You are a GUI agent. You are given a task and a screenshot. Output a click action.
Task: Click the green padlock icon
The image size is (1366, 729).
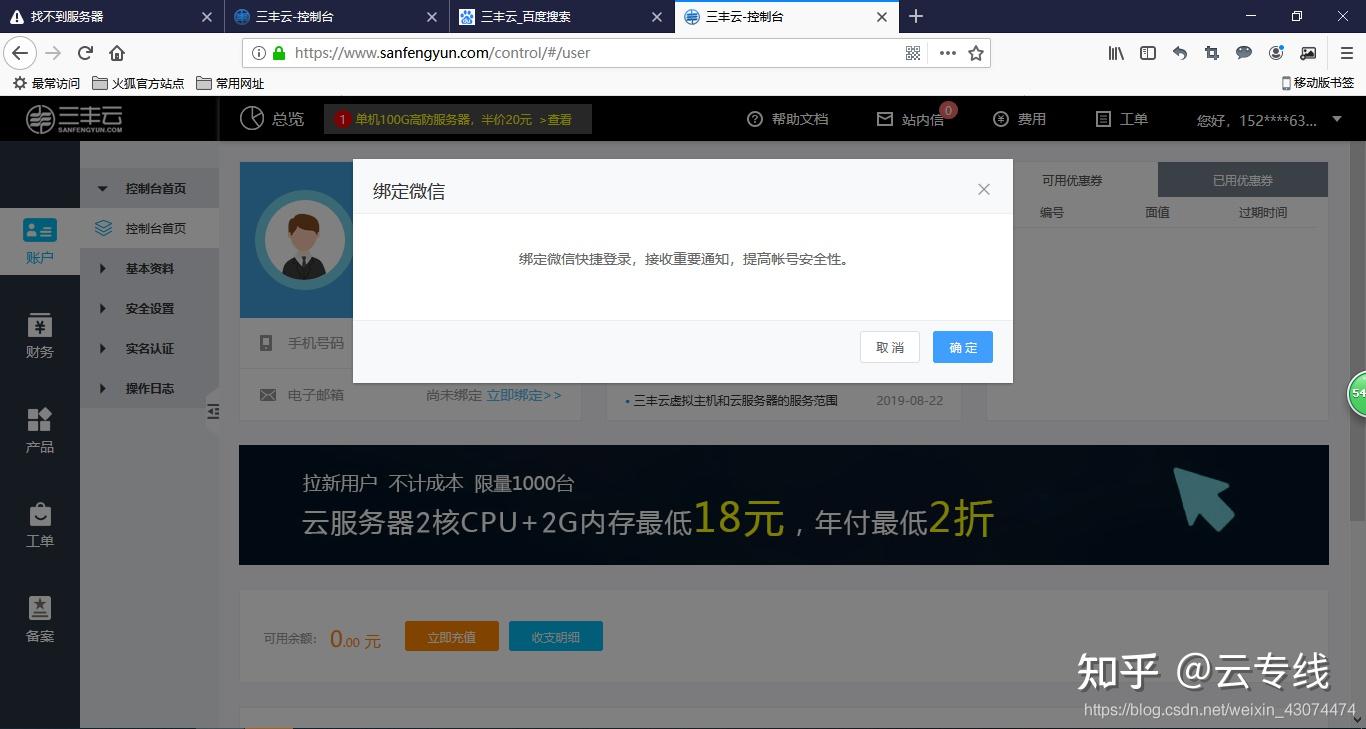(x=279, y=53)
